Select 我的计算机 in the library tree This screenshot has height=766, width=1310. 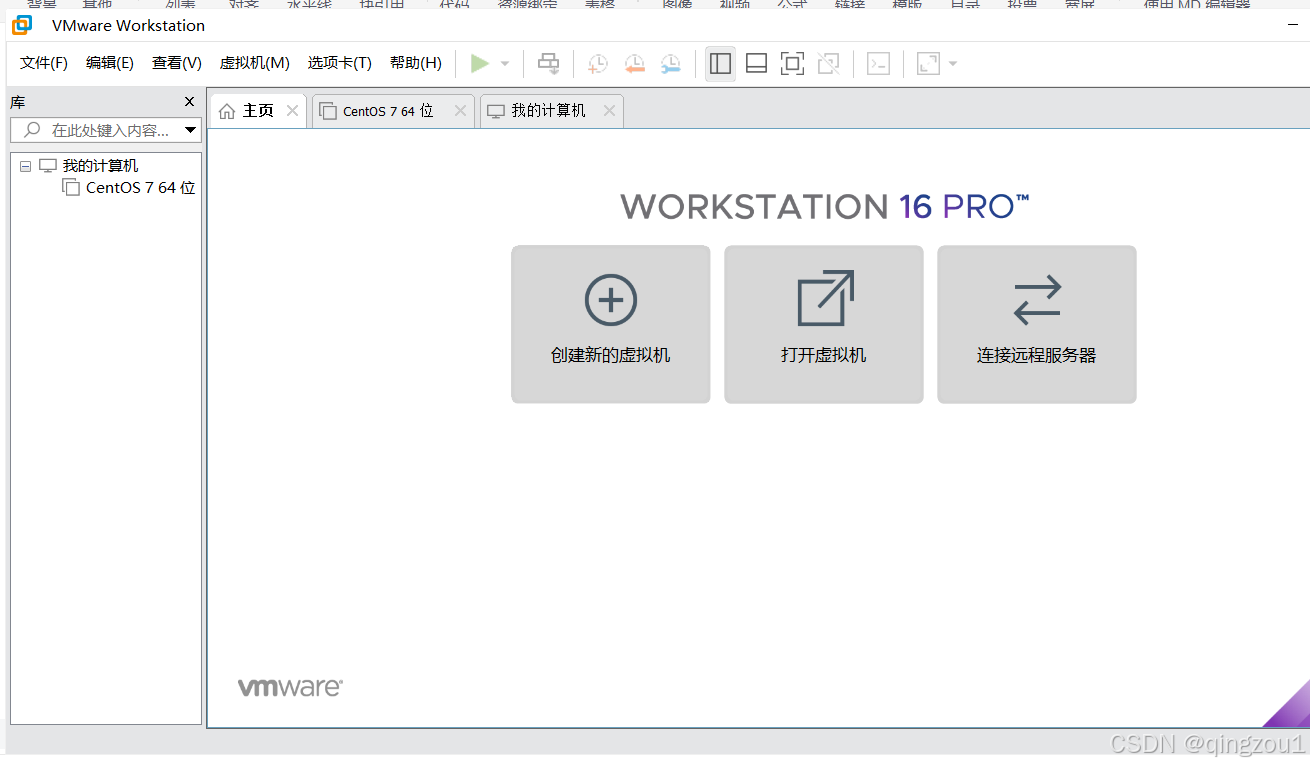tap(100, 166)
